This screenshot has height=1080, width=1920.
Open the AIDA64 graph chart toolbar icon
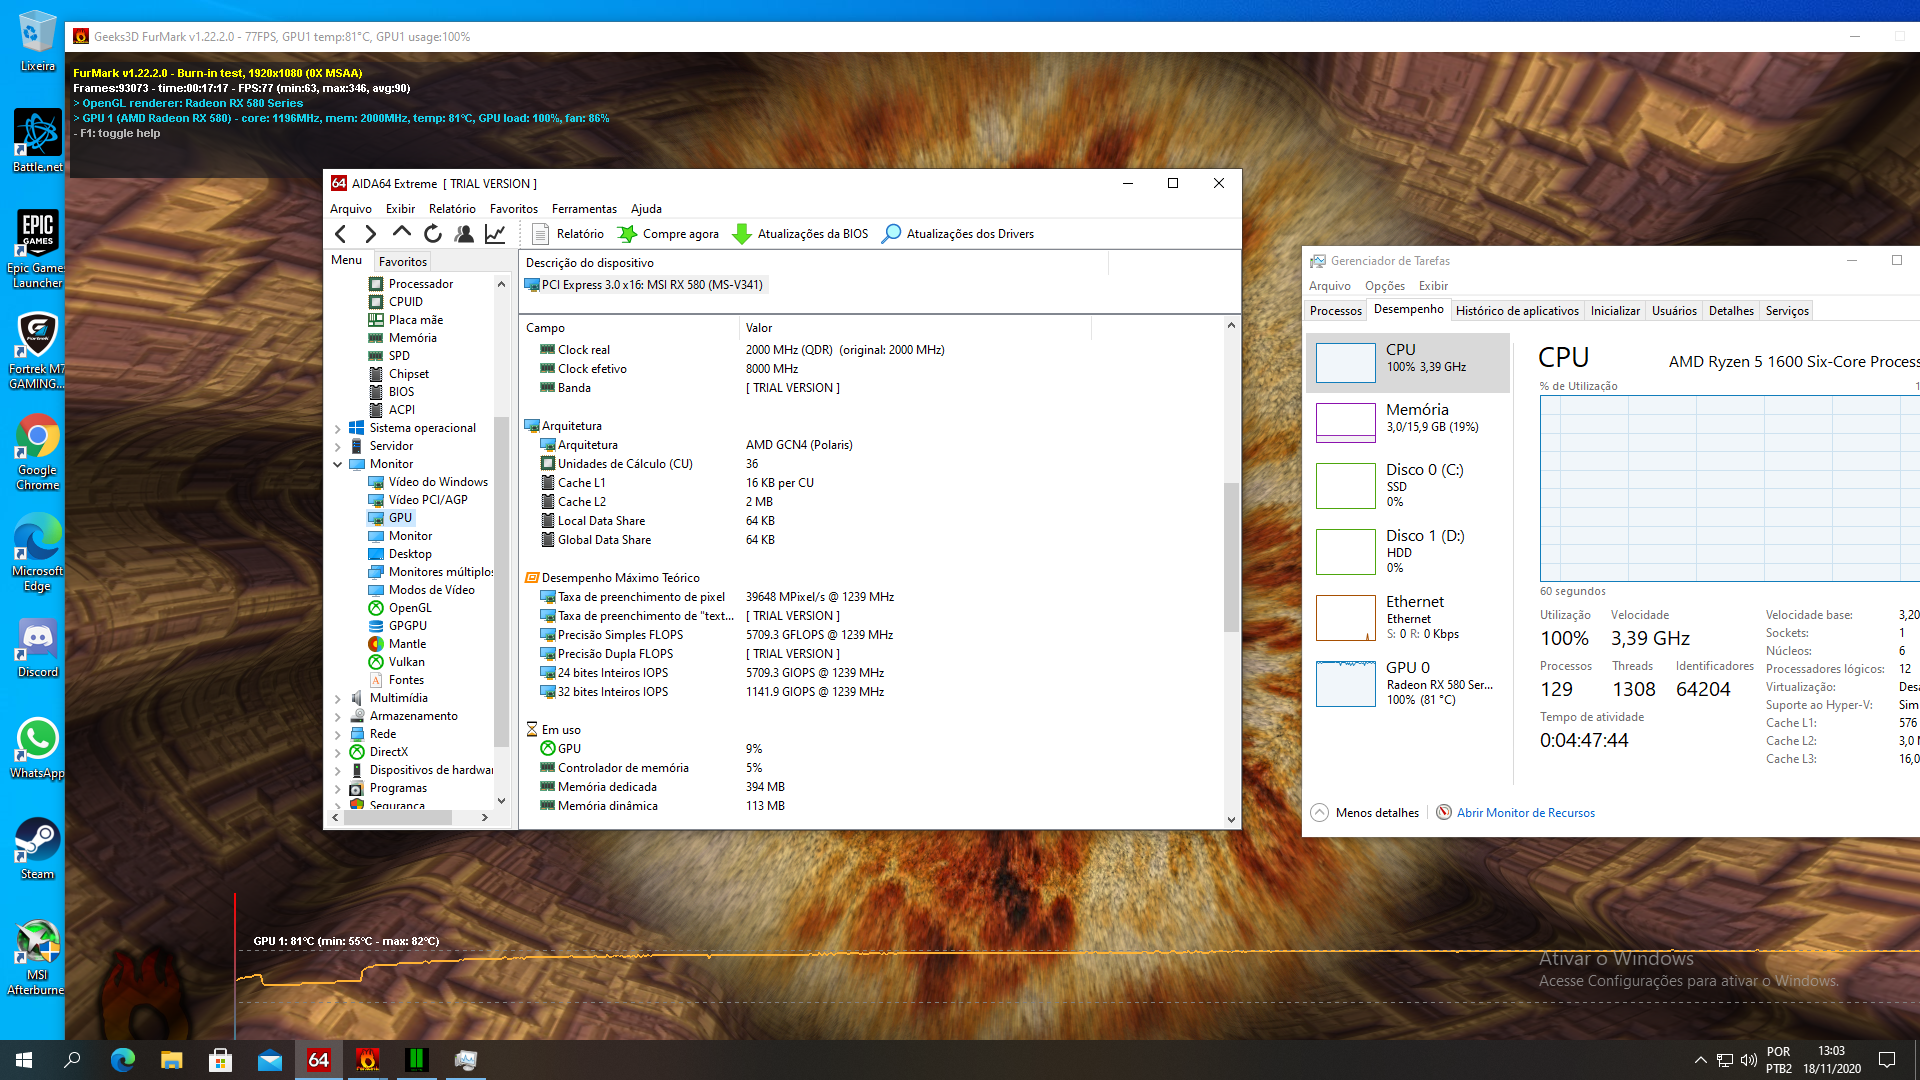[495, 234]
